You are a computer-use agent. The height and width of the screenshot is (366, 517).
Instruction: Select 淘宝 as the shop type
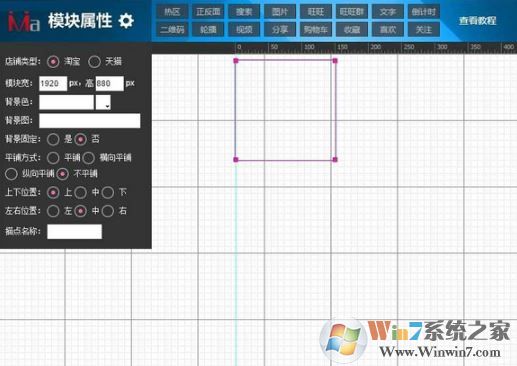point(53,62)
